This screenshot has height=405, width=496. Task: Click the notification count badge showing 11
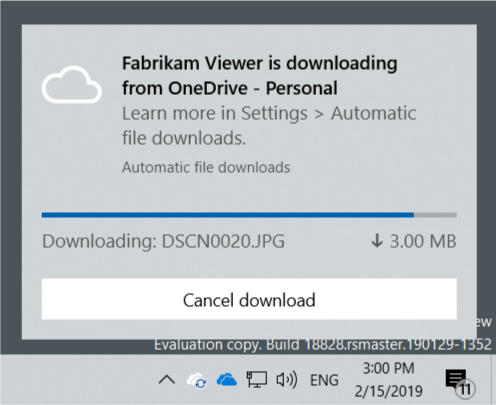pyautogui.click(x=465, y=389)
